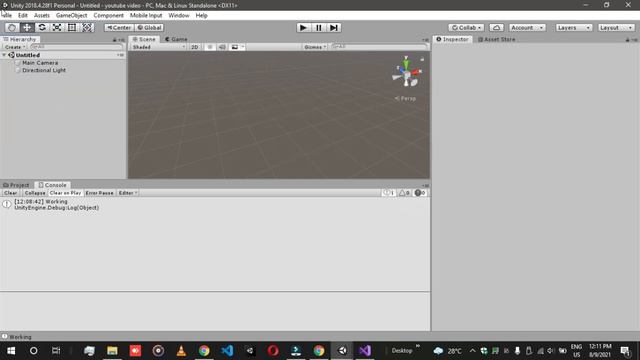Open the Component menu
This screenshot has width=640, height=360.
[x=108, y=16]
